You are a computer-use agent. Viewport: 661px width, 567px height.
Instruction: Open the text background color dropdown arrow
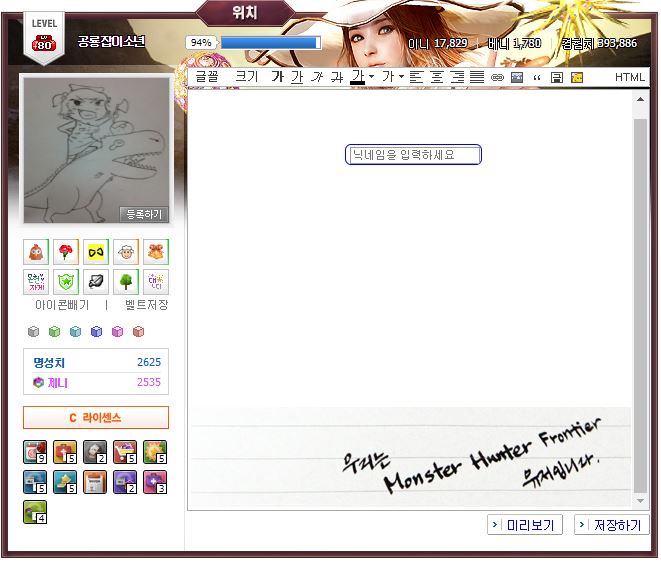pos(401,77)
